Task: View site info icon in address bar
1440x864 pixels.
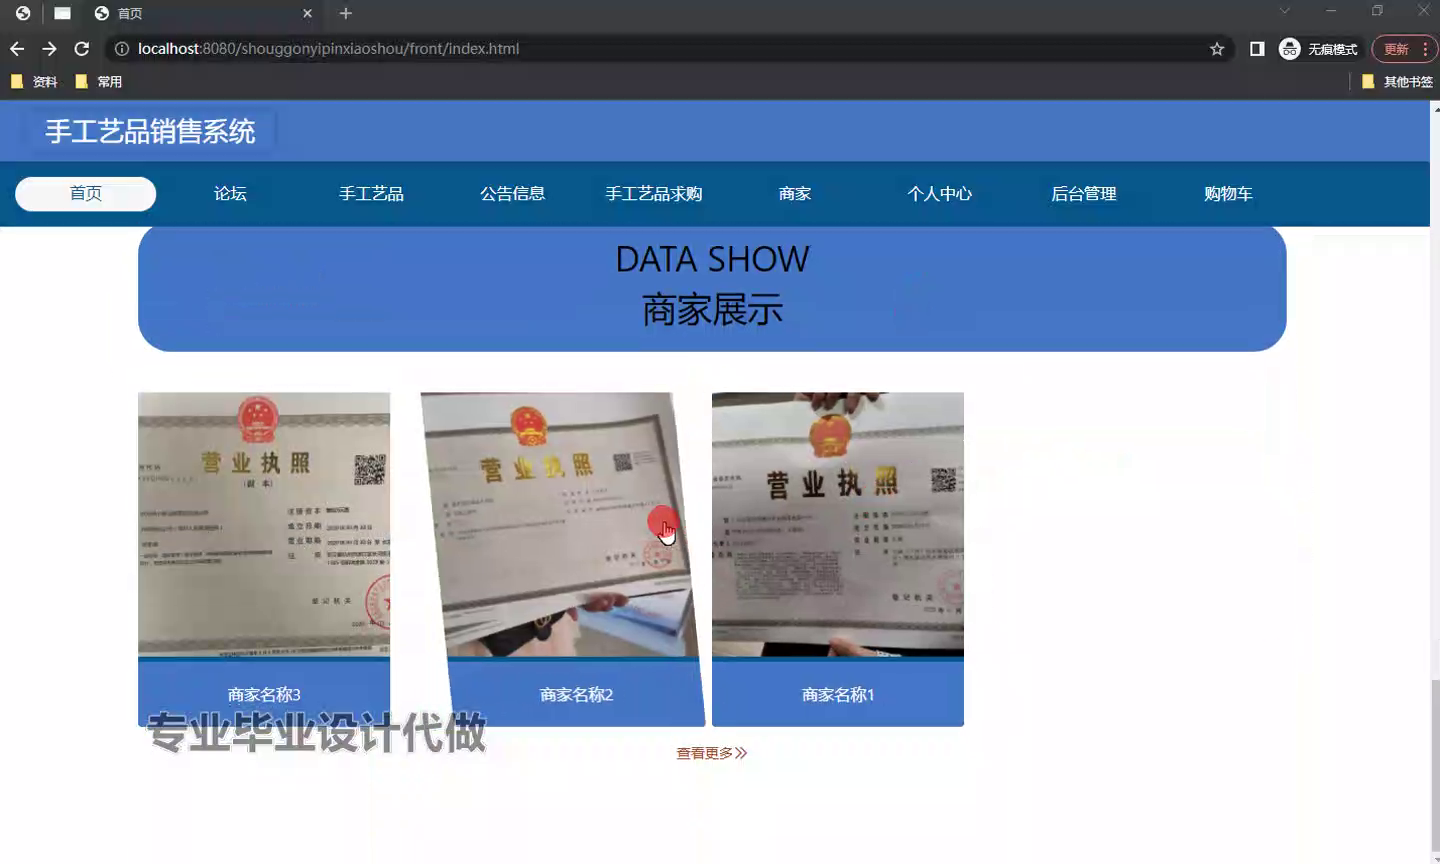Action: click(121, 49)
